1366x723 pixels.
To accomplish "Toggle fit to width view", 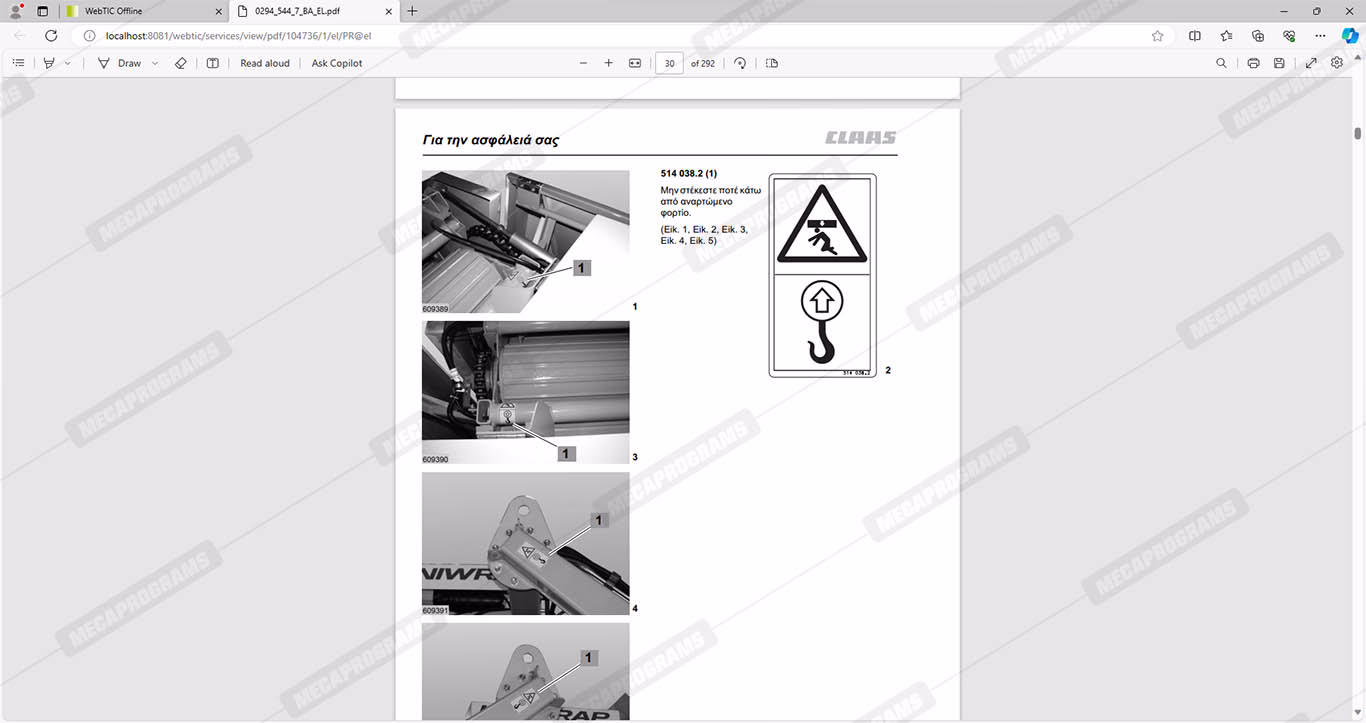I will (x=635, y=63).
